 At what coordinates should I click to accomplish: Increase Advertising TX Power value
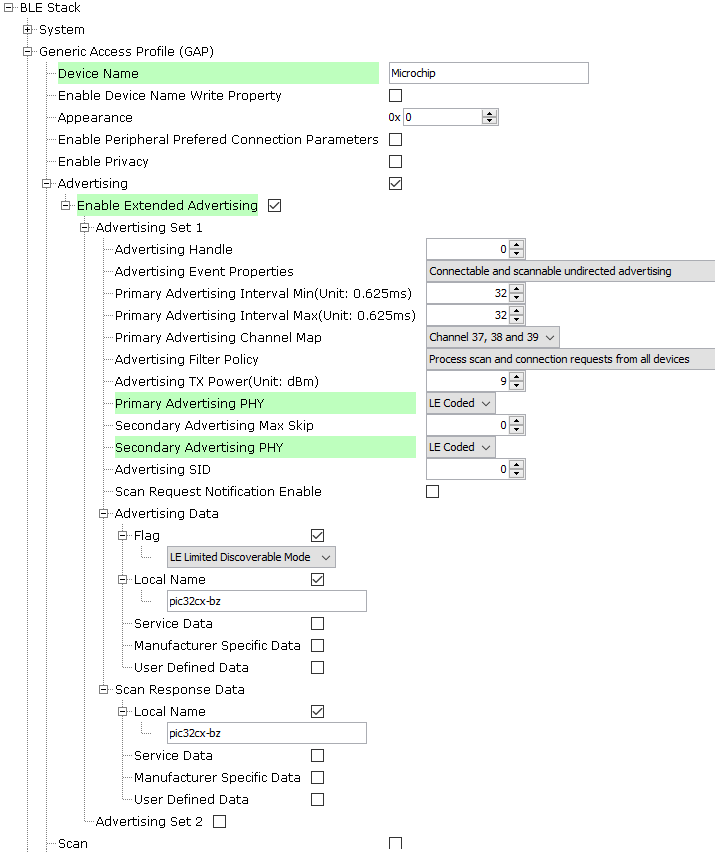pos(516,377)
